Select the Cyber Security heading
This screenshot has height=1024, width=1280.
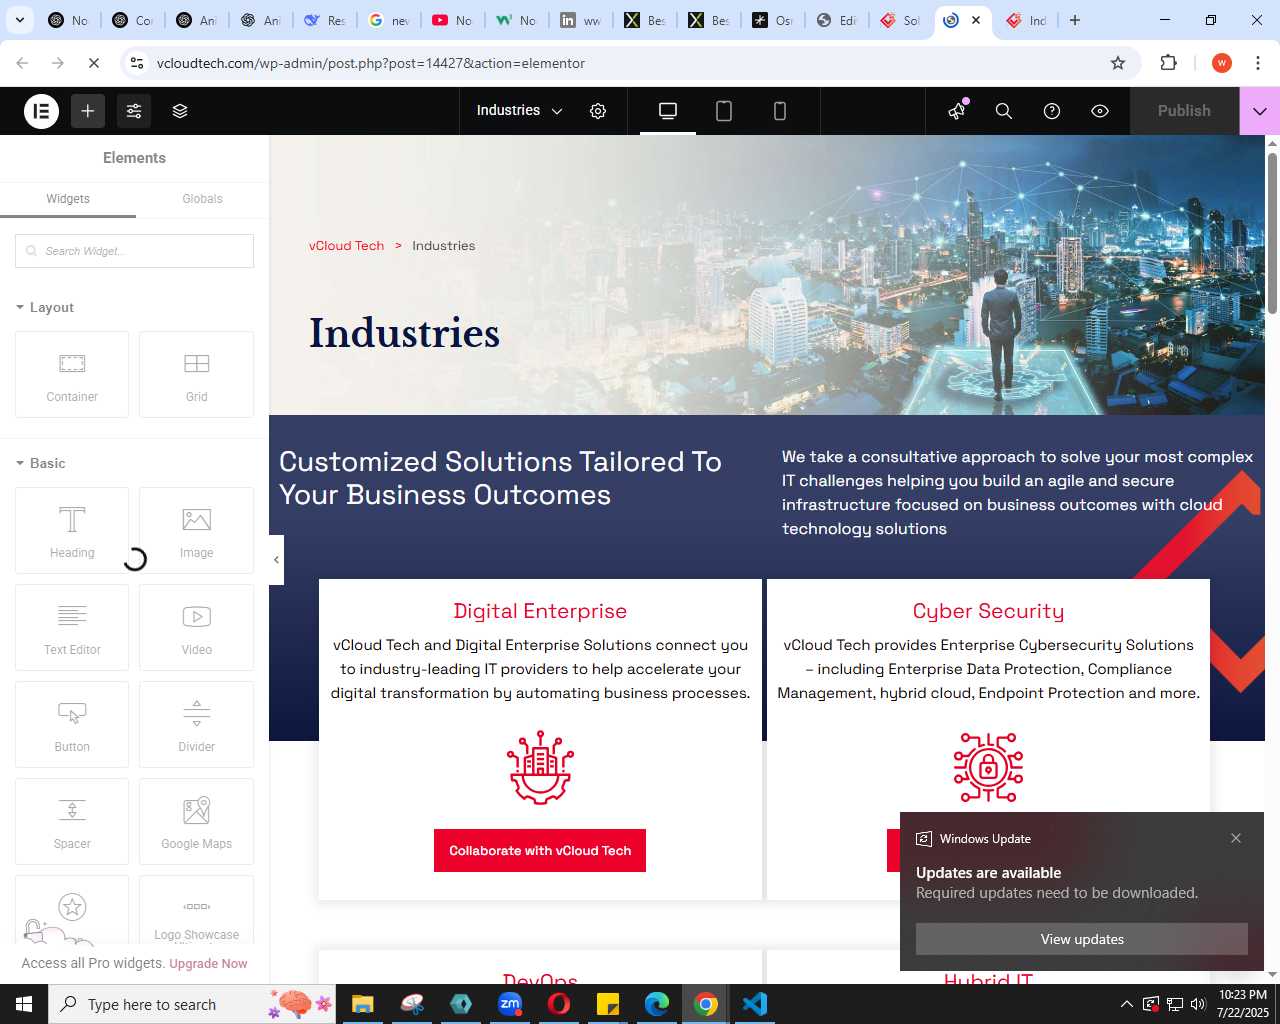[988, 611]
